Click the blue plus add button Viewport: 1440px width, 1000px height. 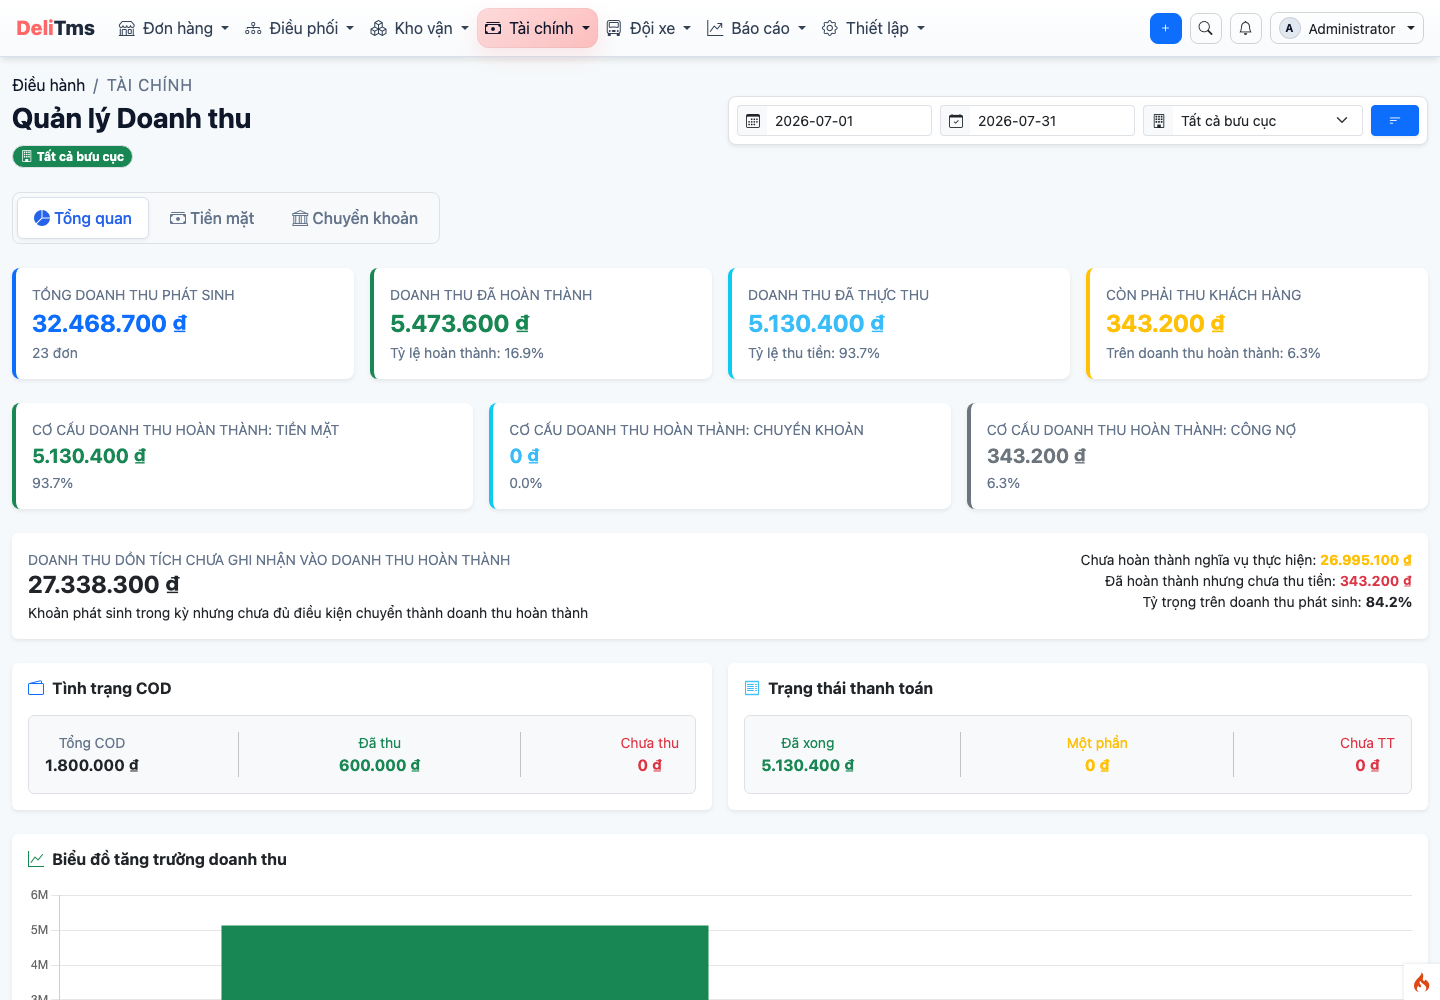(1166, 28)
